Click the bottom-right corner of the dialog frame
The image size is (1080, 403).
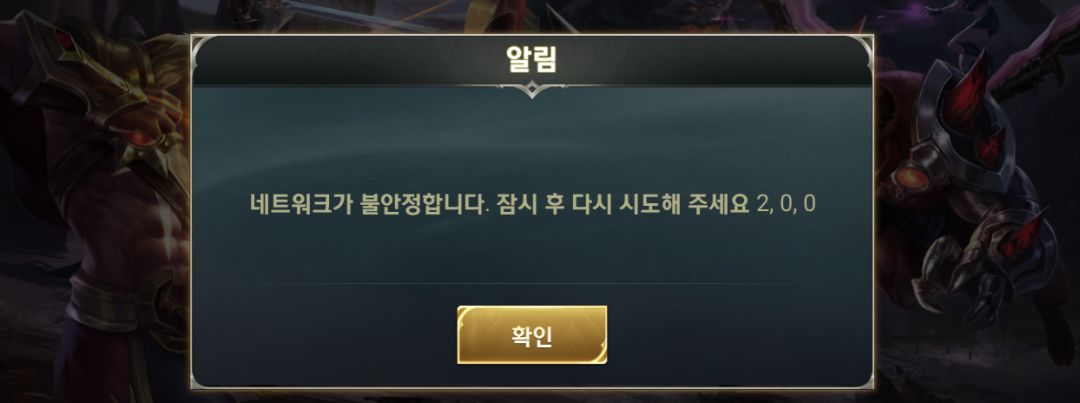[864, 380]
